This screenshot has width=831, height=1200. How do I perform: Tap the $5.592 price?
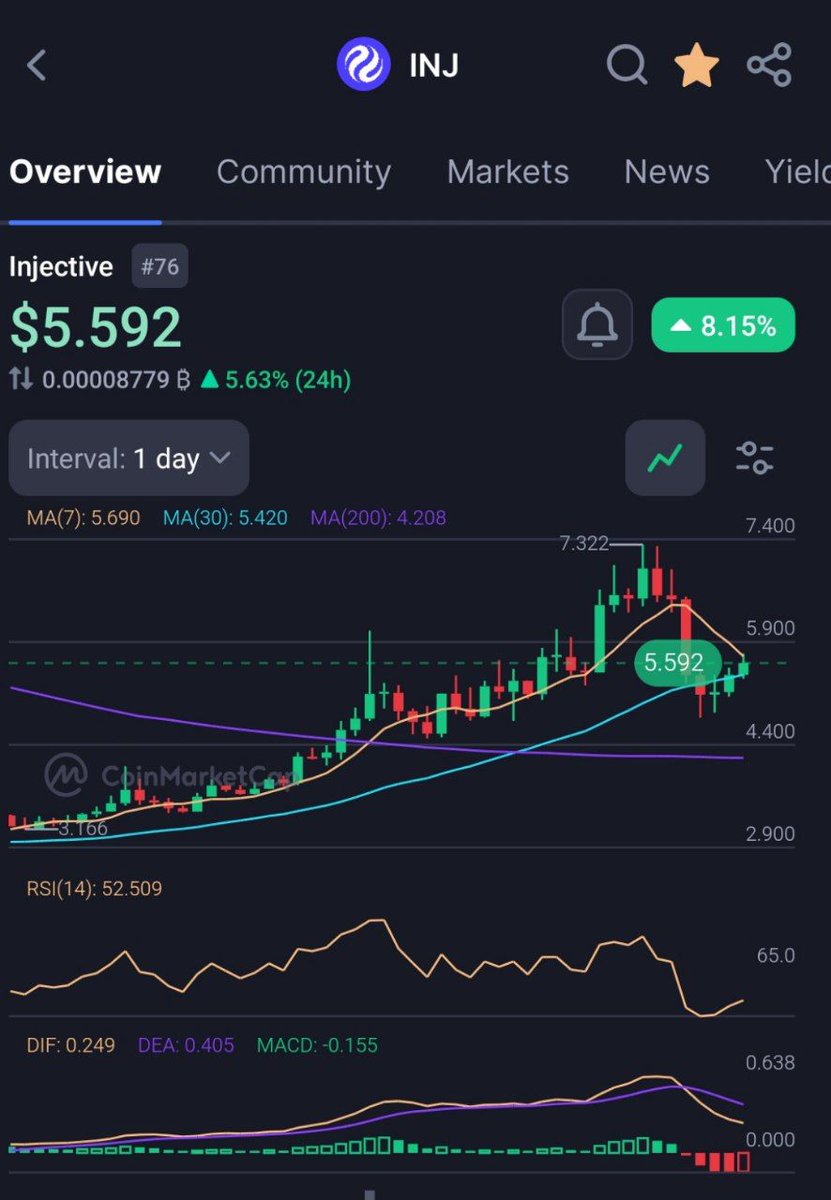point(96,327)
